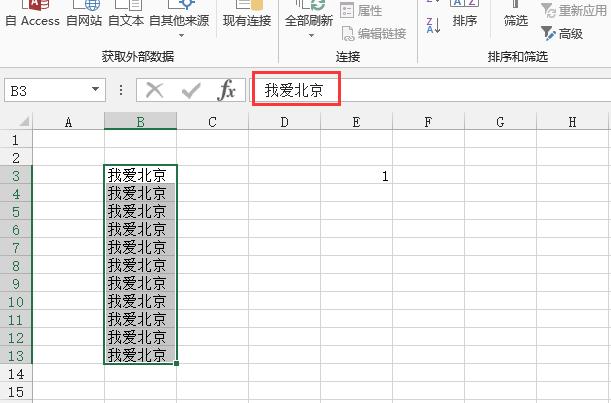Image resolution: width=611 pixels, height=403 pixels.
Task: Open the Sort (排序) dialog
Action: pyautogui.click(x=465, y=16)
